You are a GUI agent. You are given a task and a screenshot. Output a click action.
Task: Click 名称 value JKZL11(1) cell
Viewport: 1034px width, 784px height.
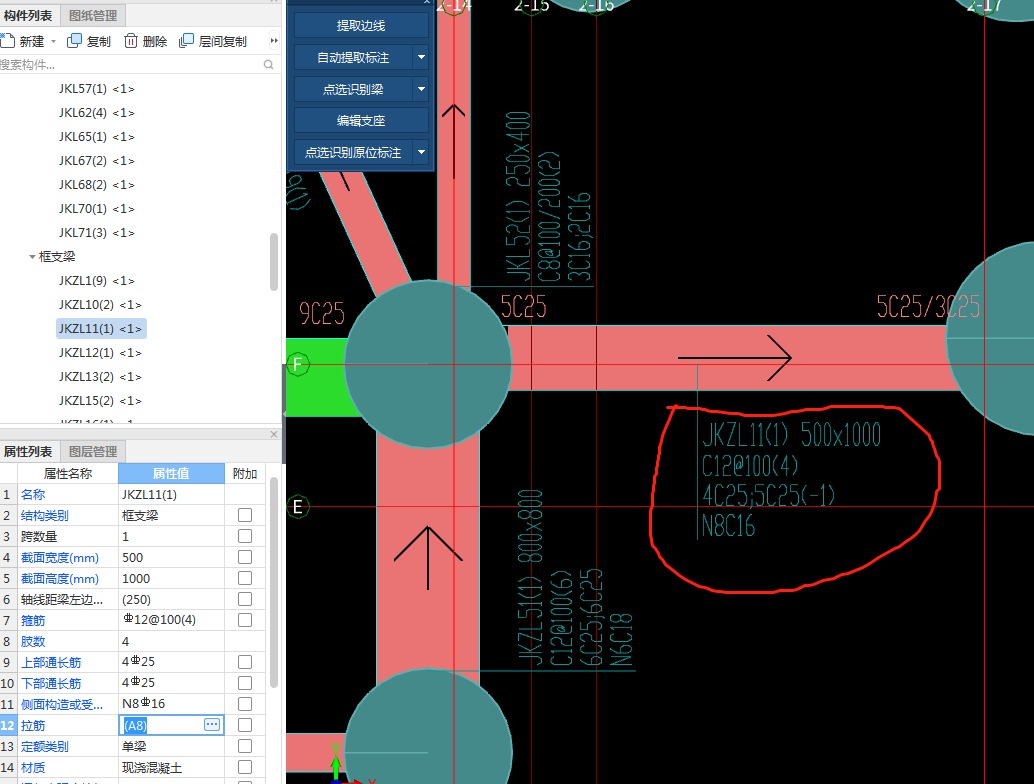tap(171, 495)
